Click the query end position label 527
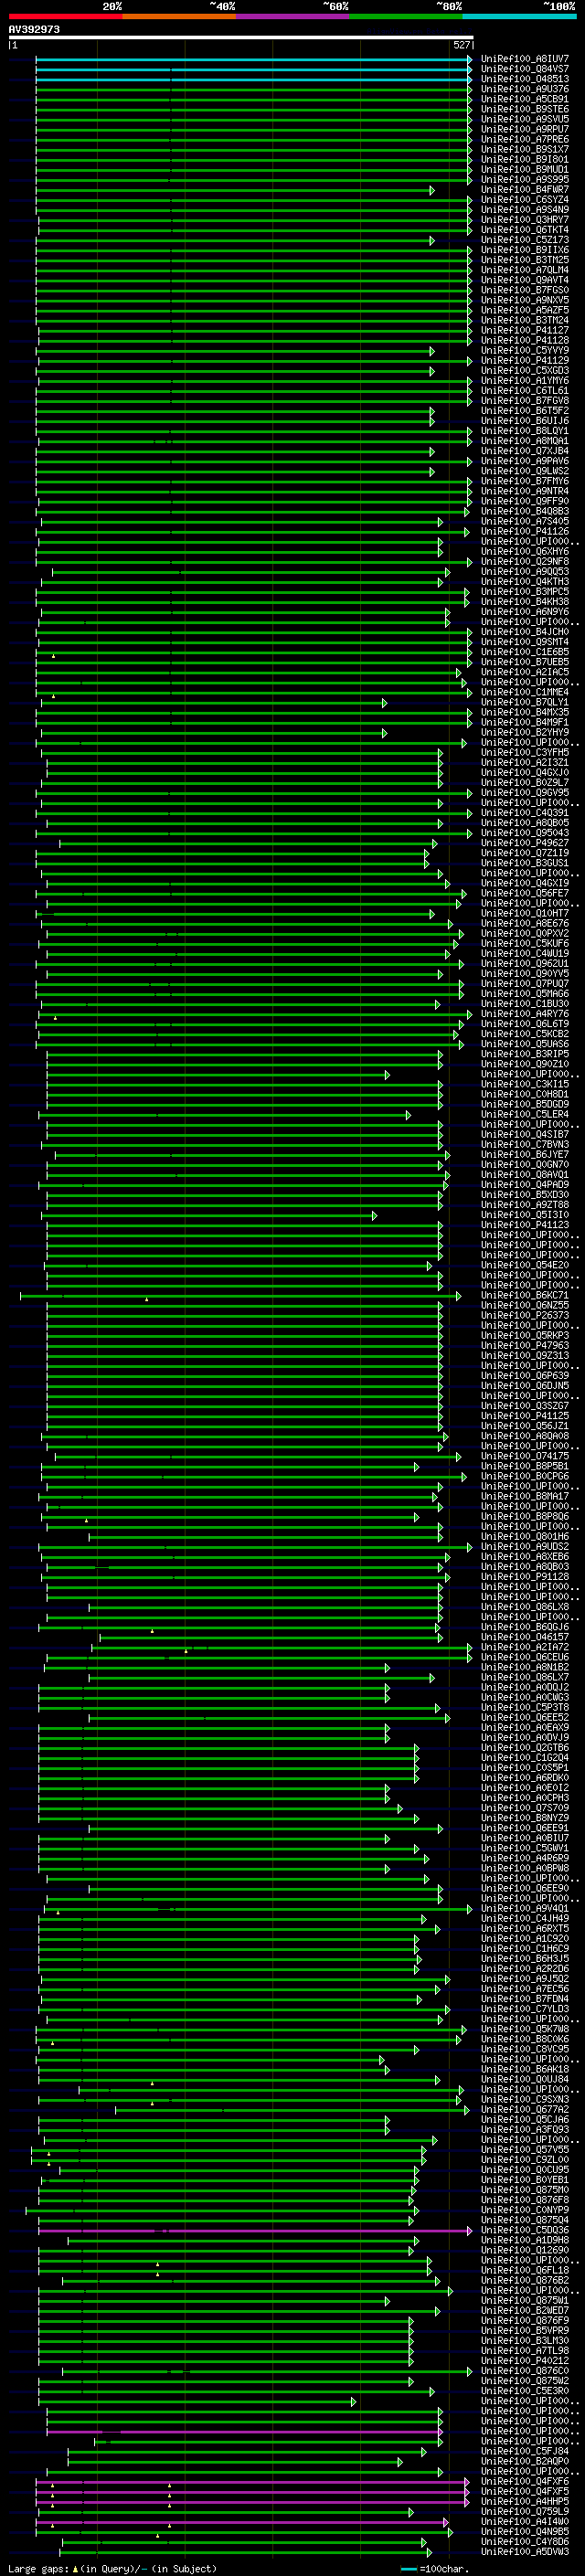Viewport: 585px width, 2576px height. pos(461,45)
